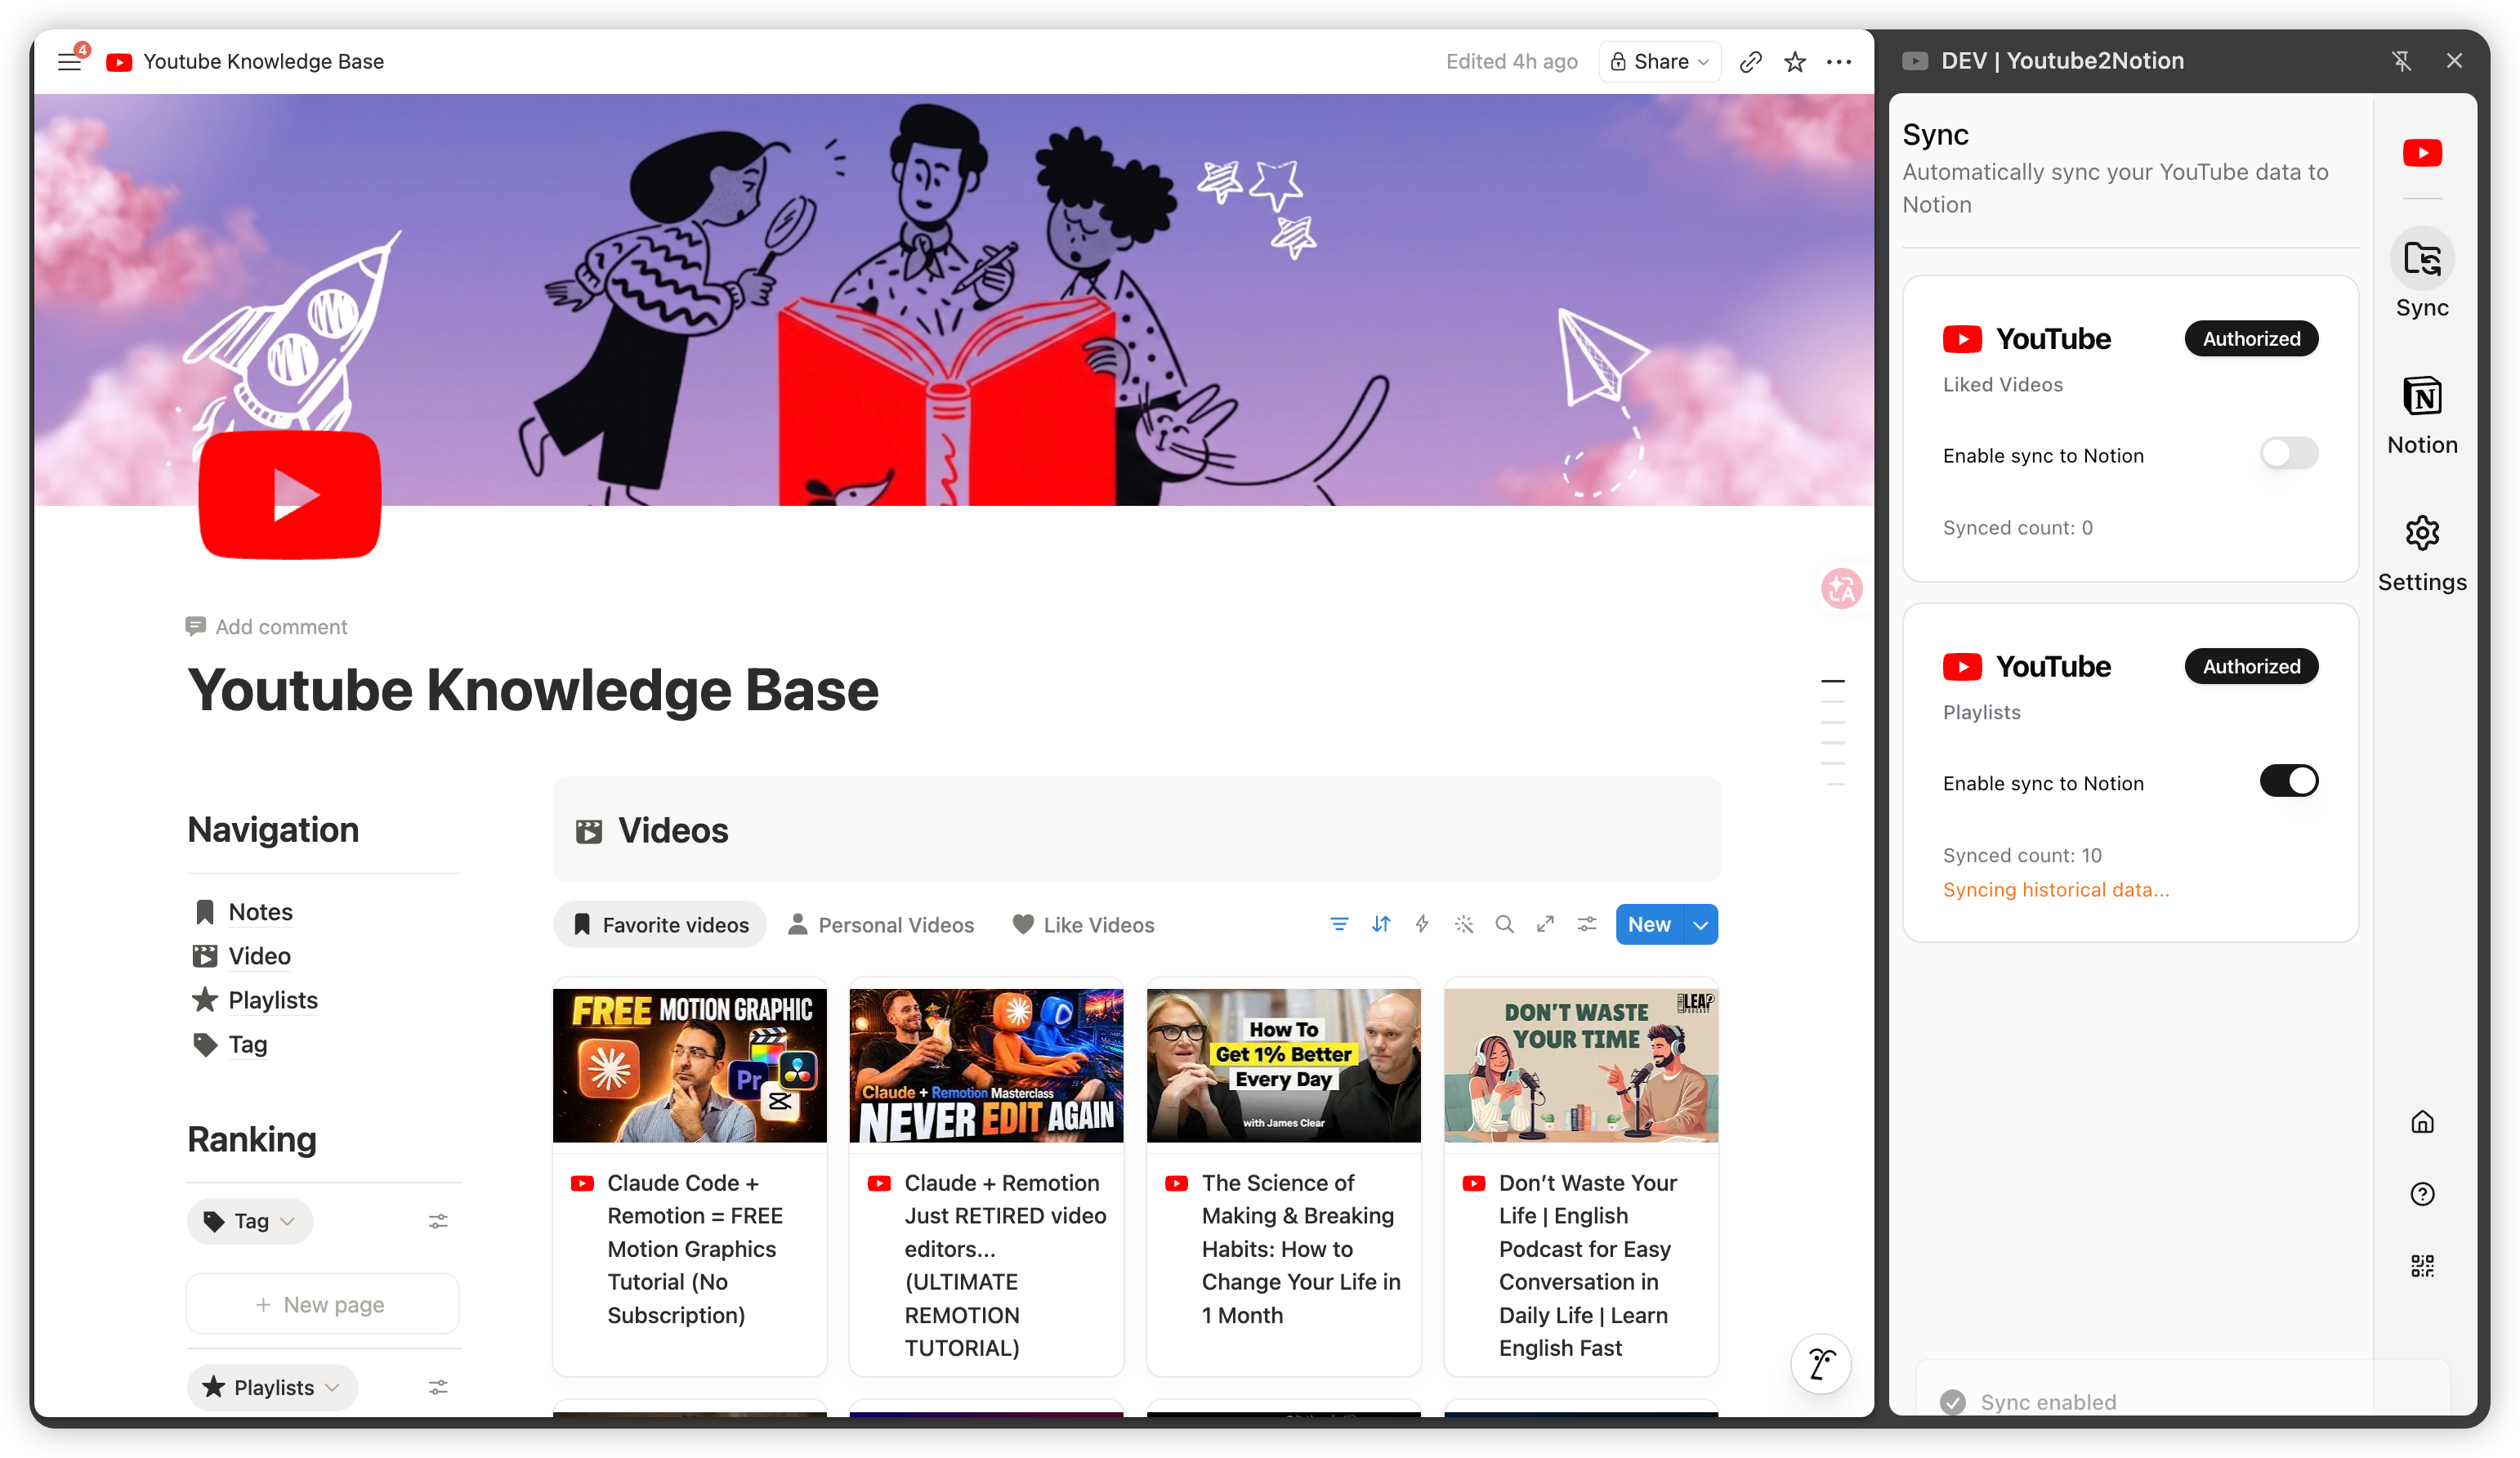Expand the New button dropdown arrow
The height and width of the screenshot is (1458, 2520).
coord(1701,925)
